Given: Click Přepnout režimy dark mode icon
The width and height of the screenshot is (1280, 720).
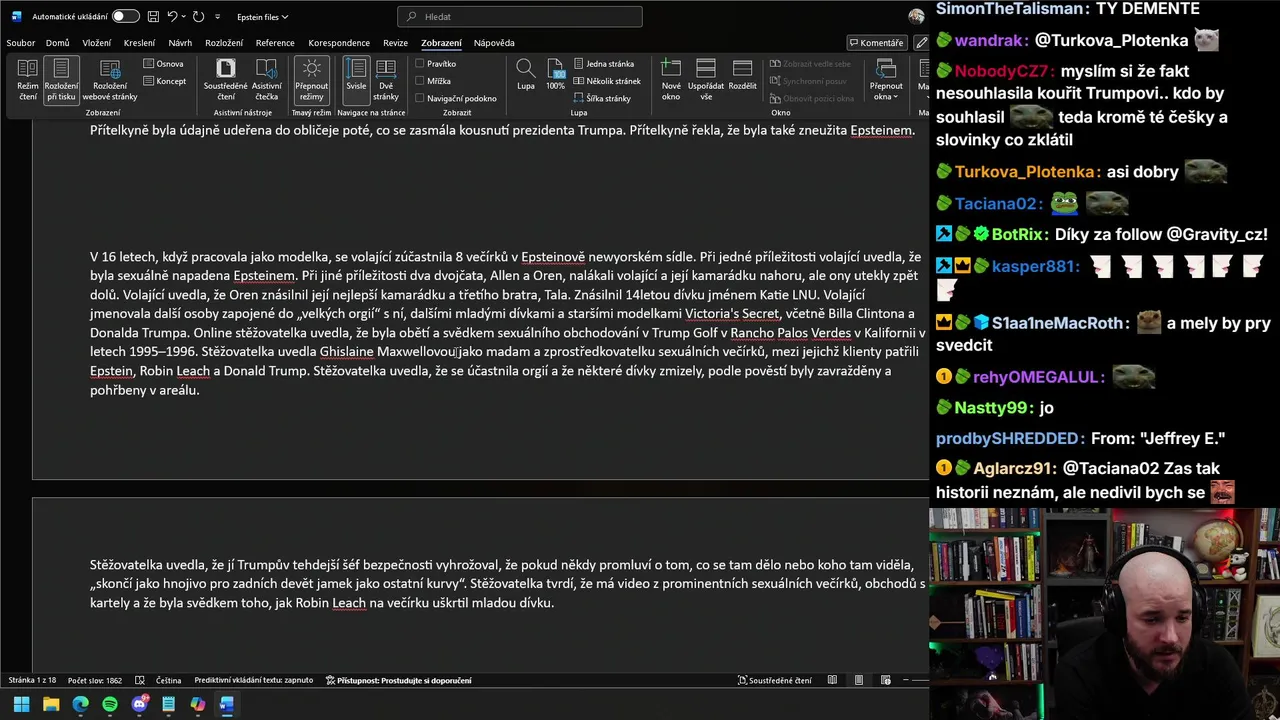Looking at the screenshot, I should pos(312,80).
